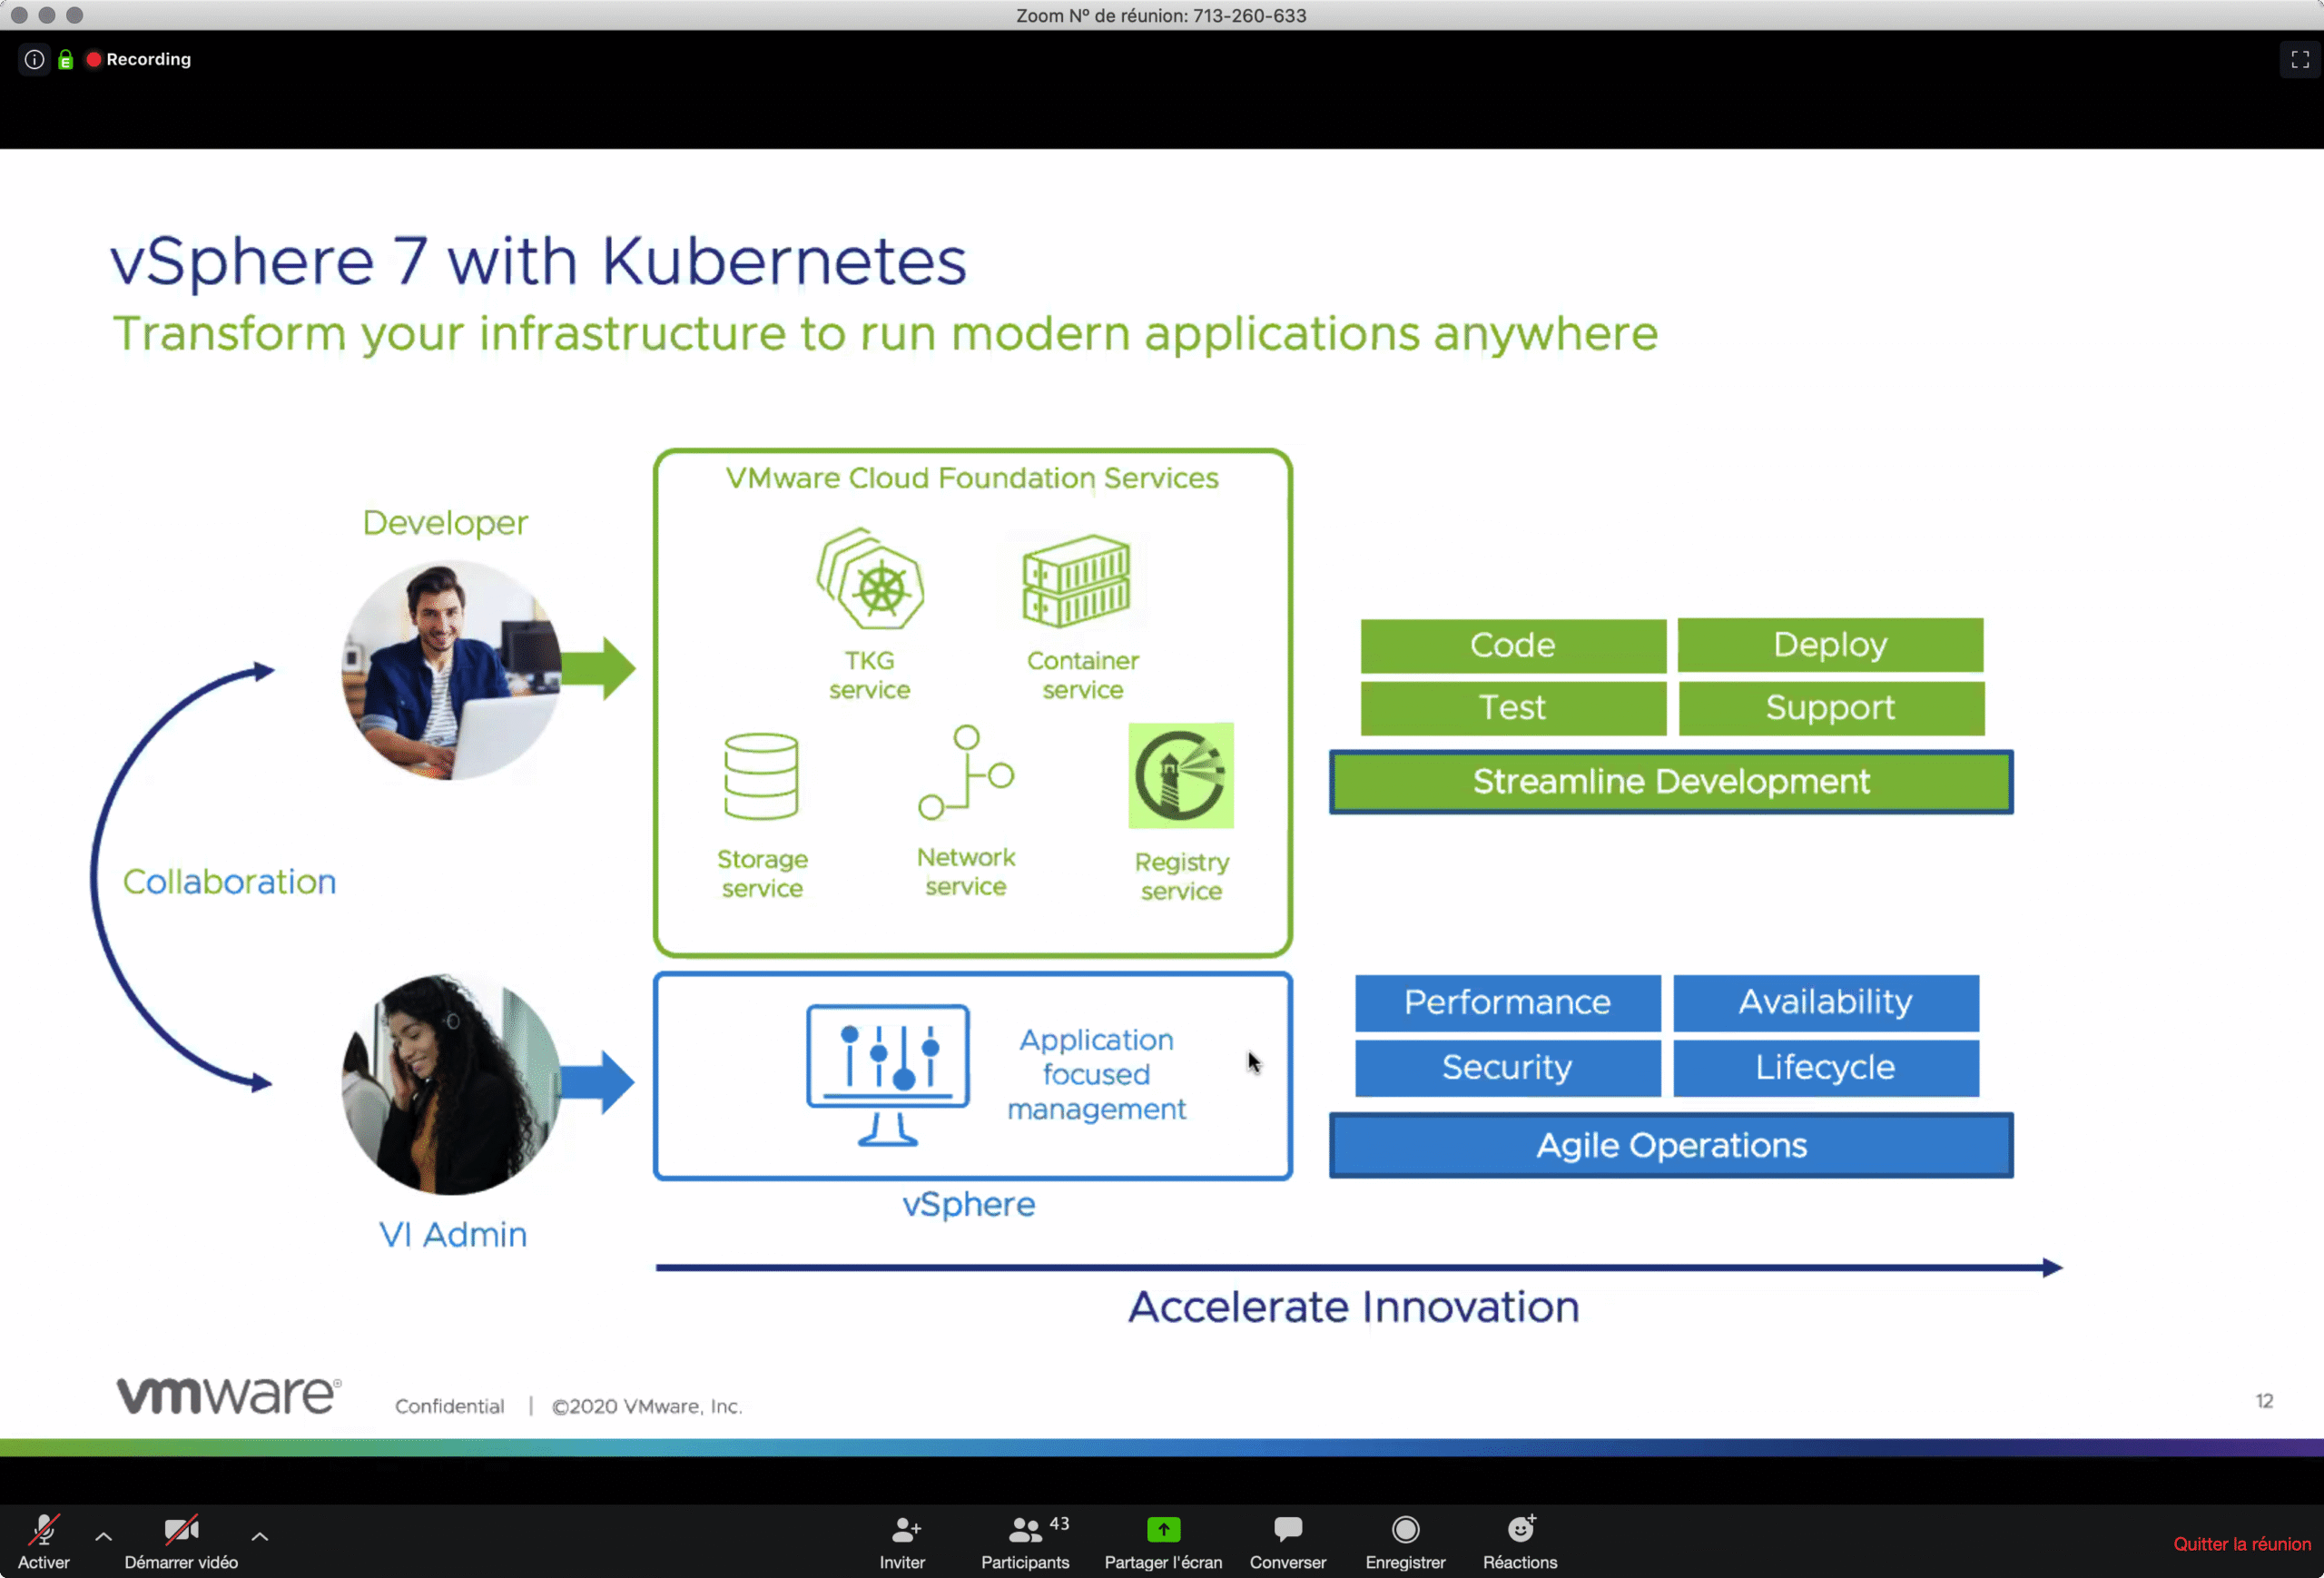Open the meeting info icon
Screen dimensions: 2324x1578
34,59
